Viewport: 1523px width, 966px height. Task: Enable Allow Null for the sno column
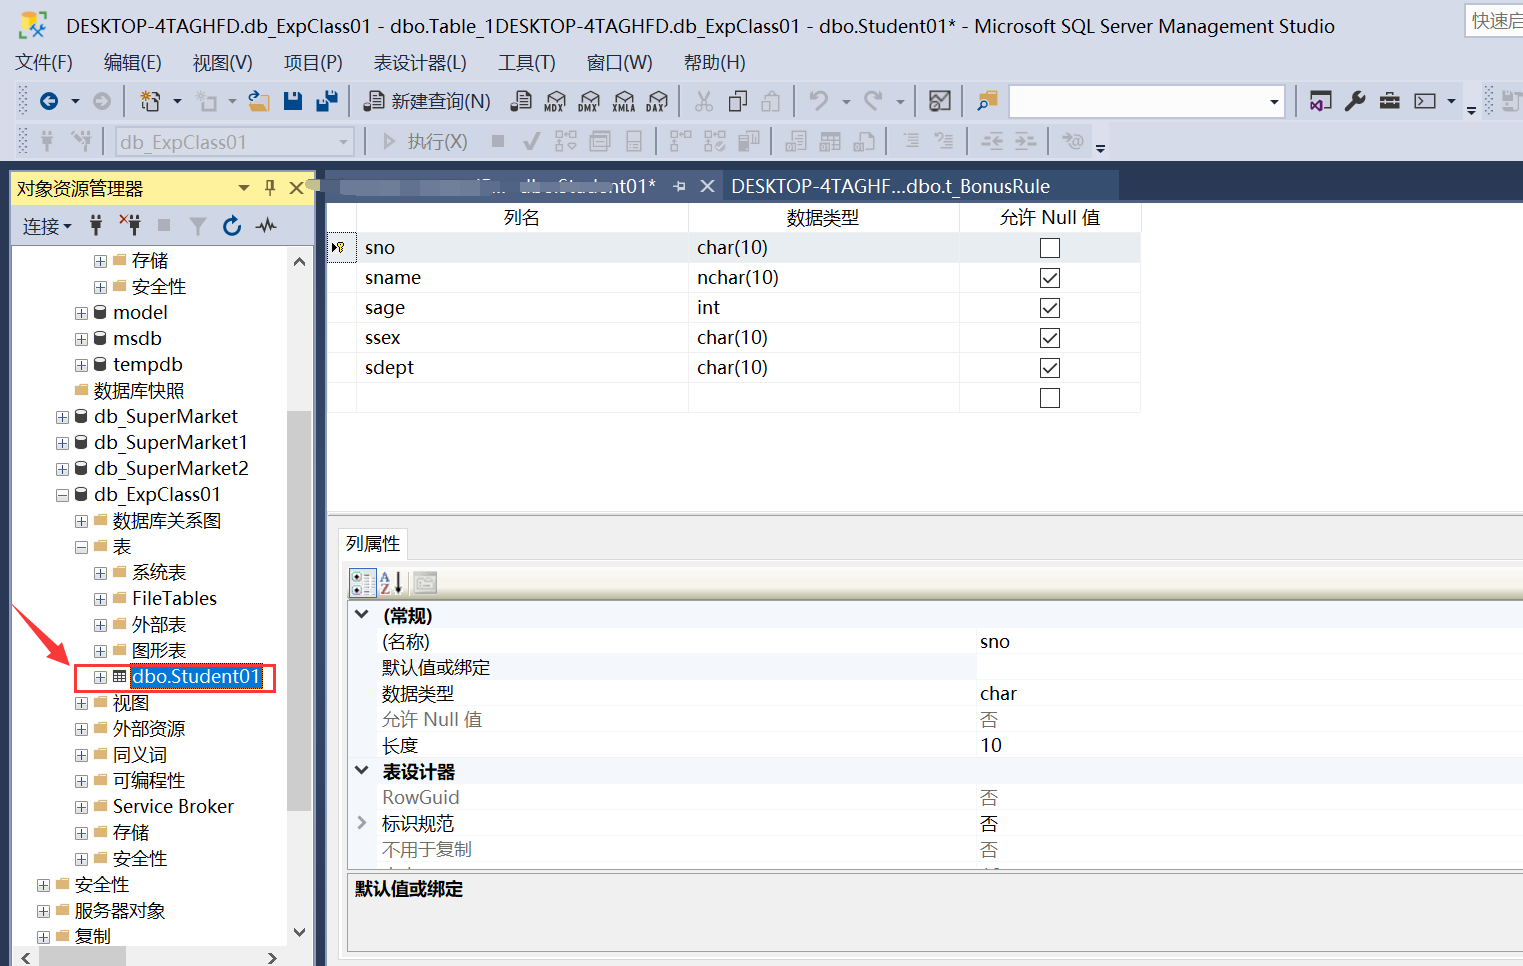(1049, 247)
